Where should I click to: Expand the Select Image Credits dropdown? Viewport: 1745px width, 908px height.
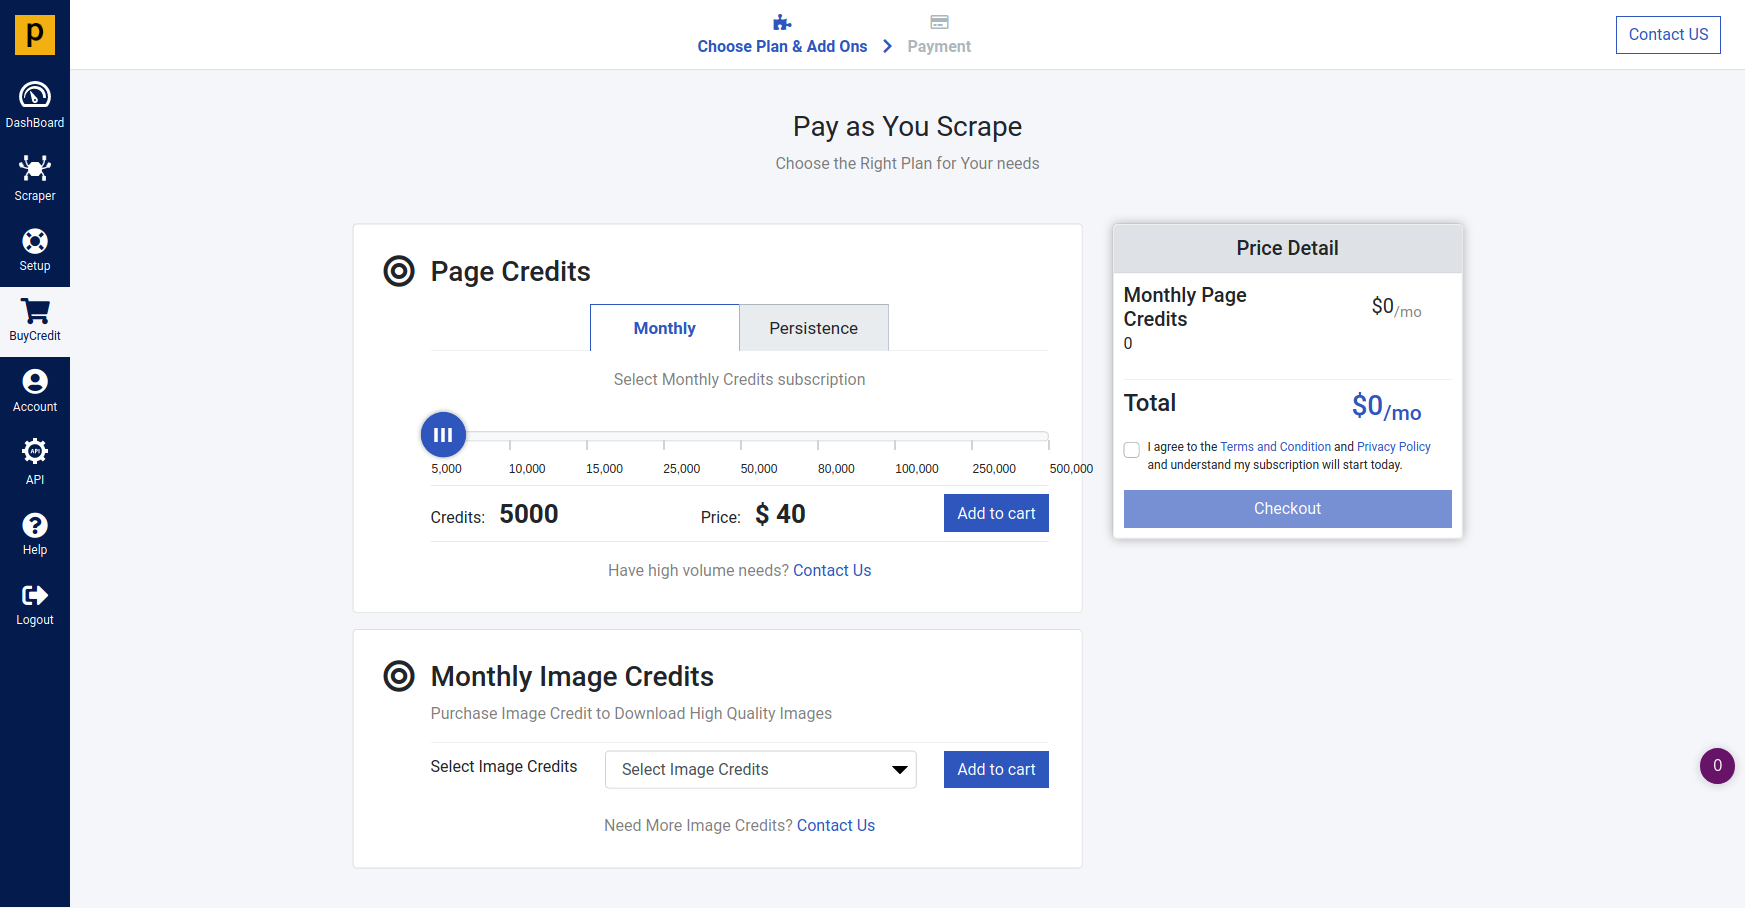click(760, 770)
